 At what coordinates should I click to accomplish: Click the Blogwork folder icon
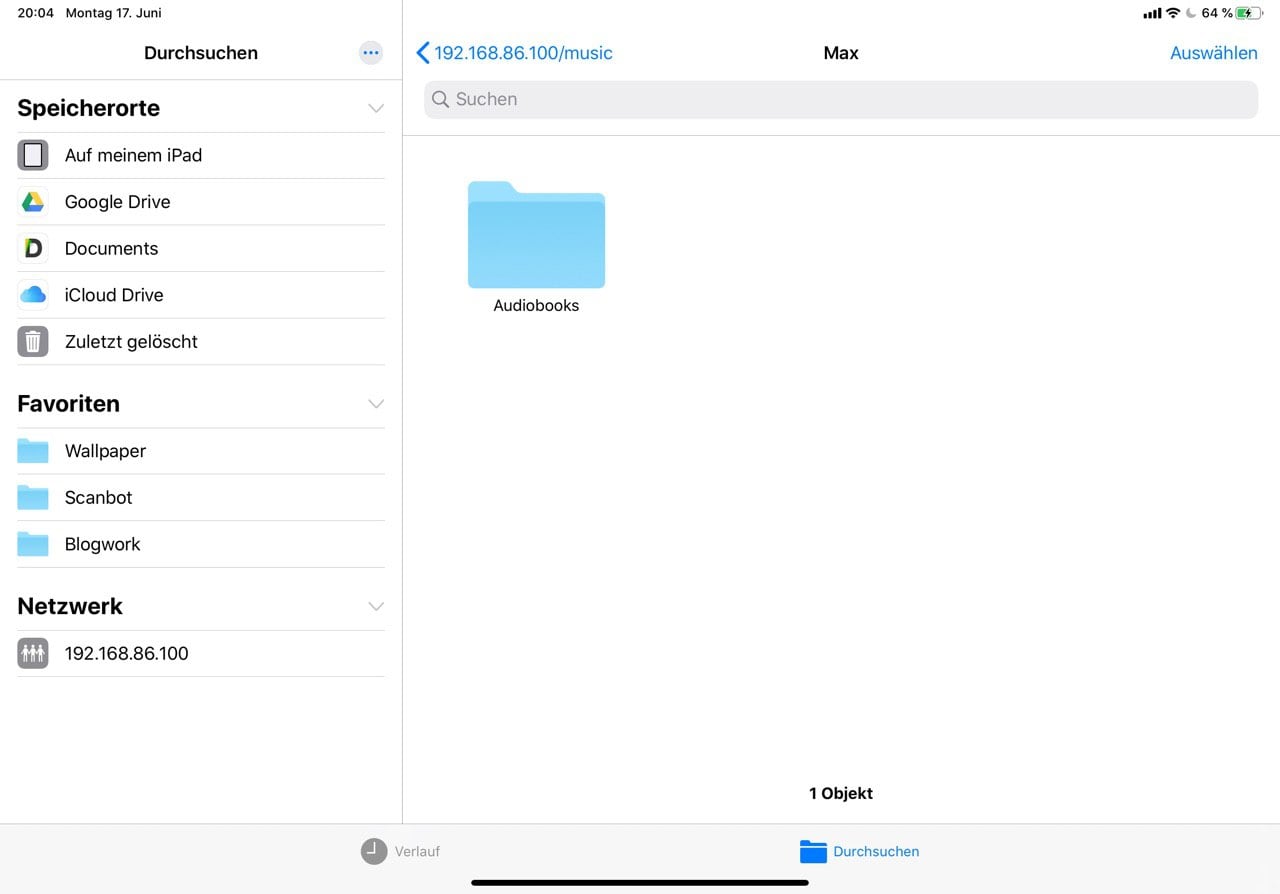(x=33, y=544)
